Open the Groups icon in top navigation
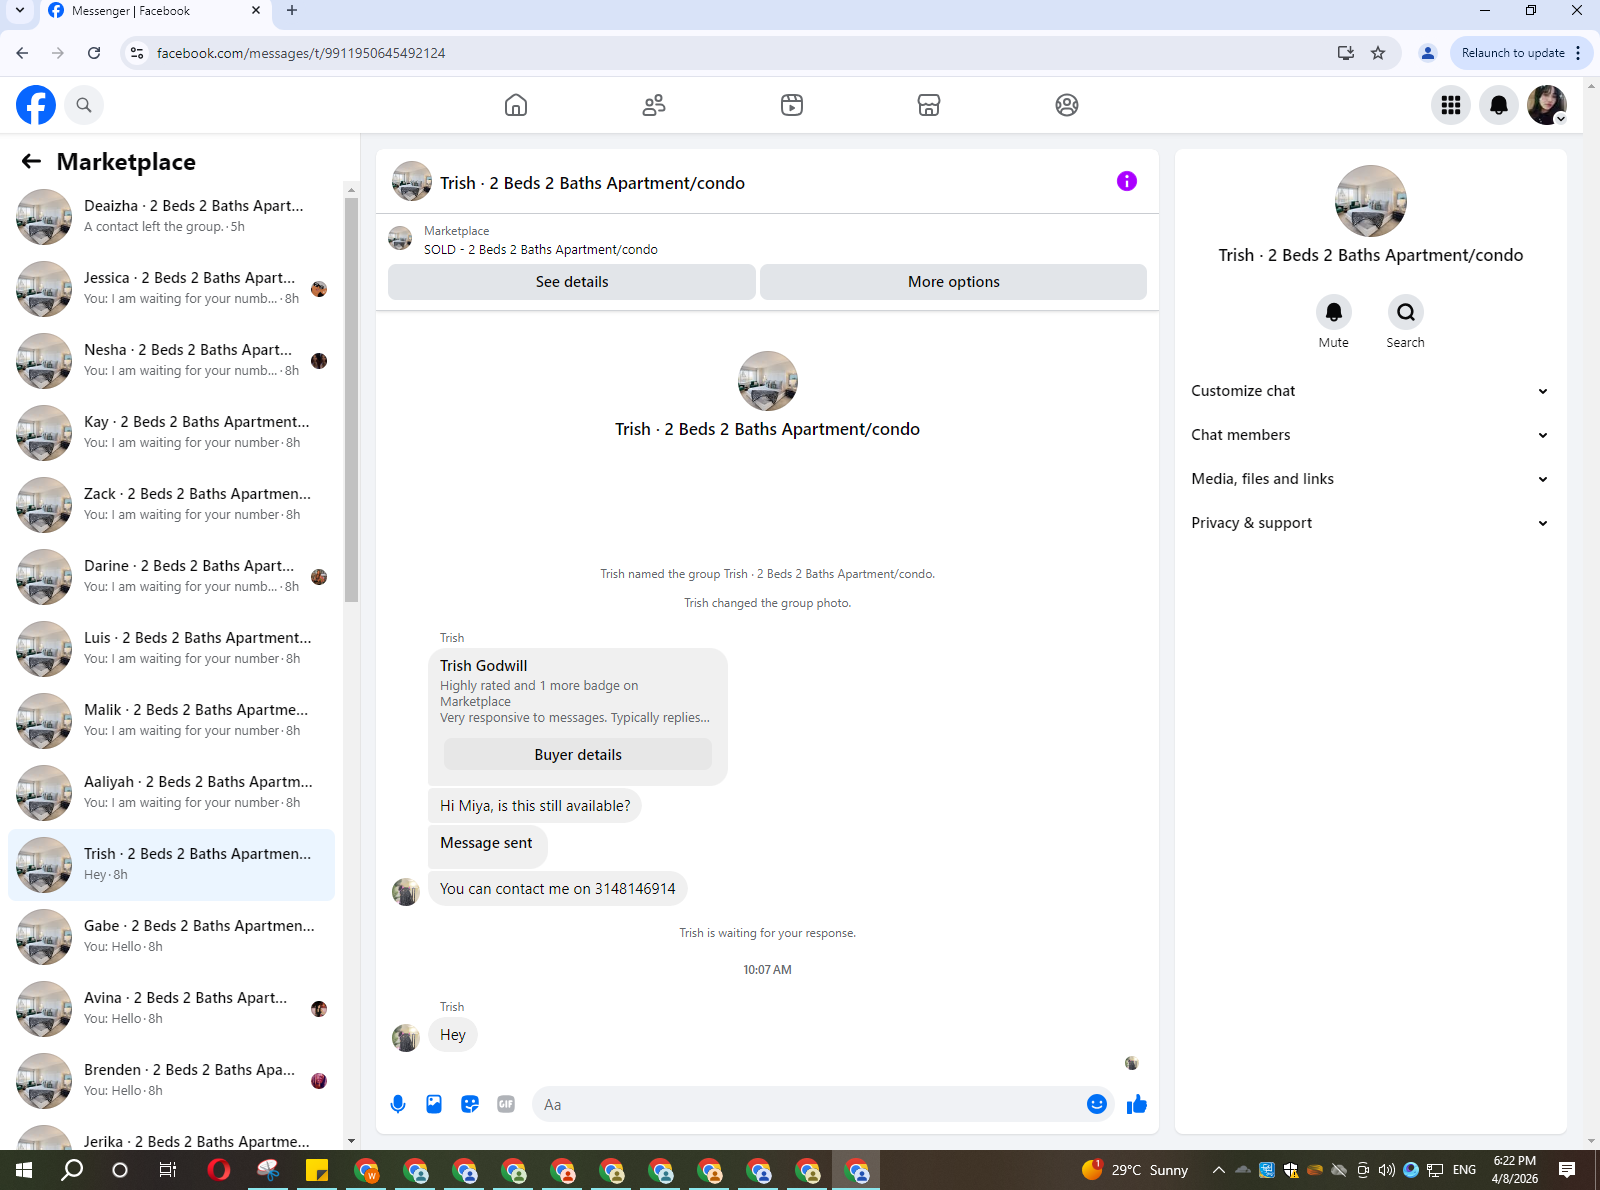This screenshot has width=1600, height=1190. (1067, 105)
